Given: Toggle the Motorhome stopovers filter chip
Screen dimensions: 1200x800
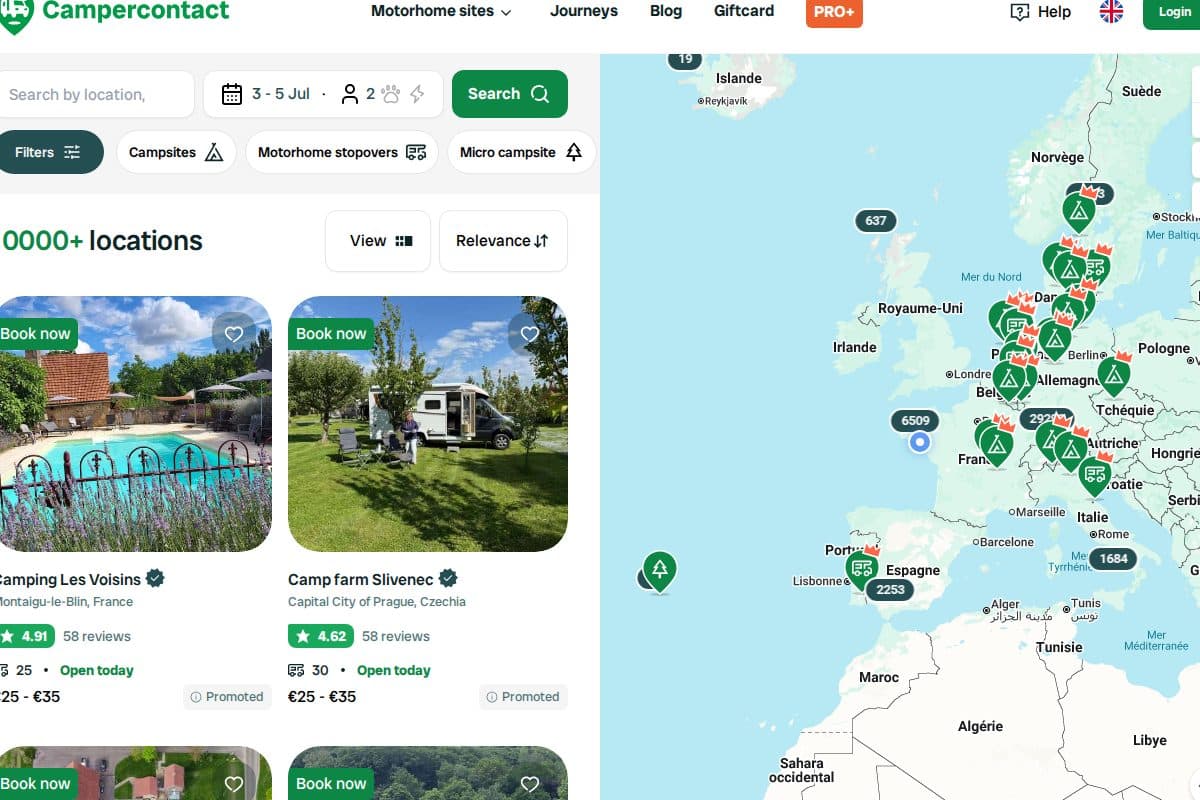Looking at the screenshot, I should [342, 152].
